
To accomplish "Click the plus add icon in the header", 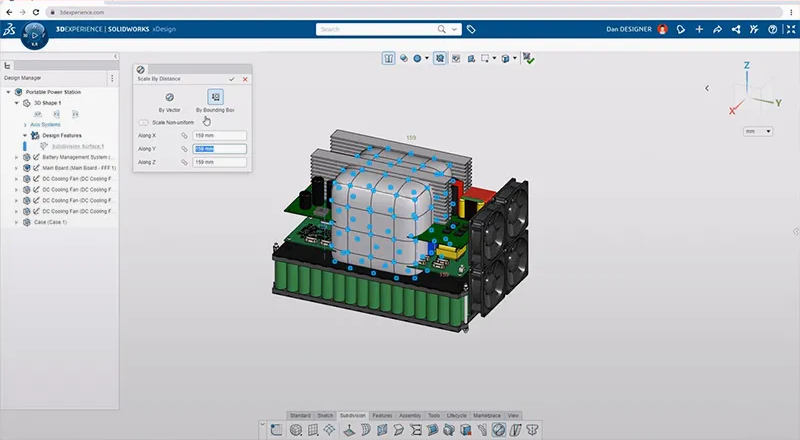I will [699, 29].
